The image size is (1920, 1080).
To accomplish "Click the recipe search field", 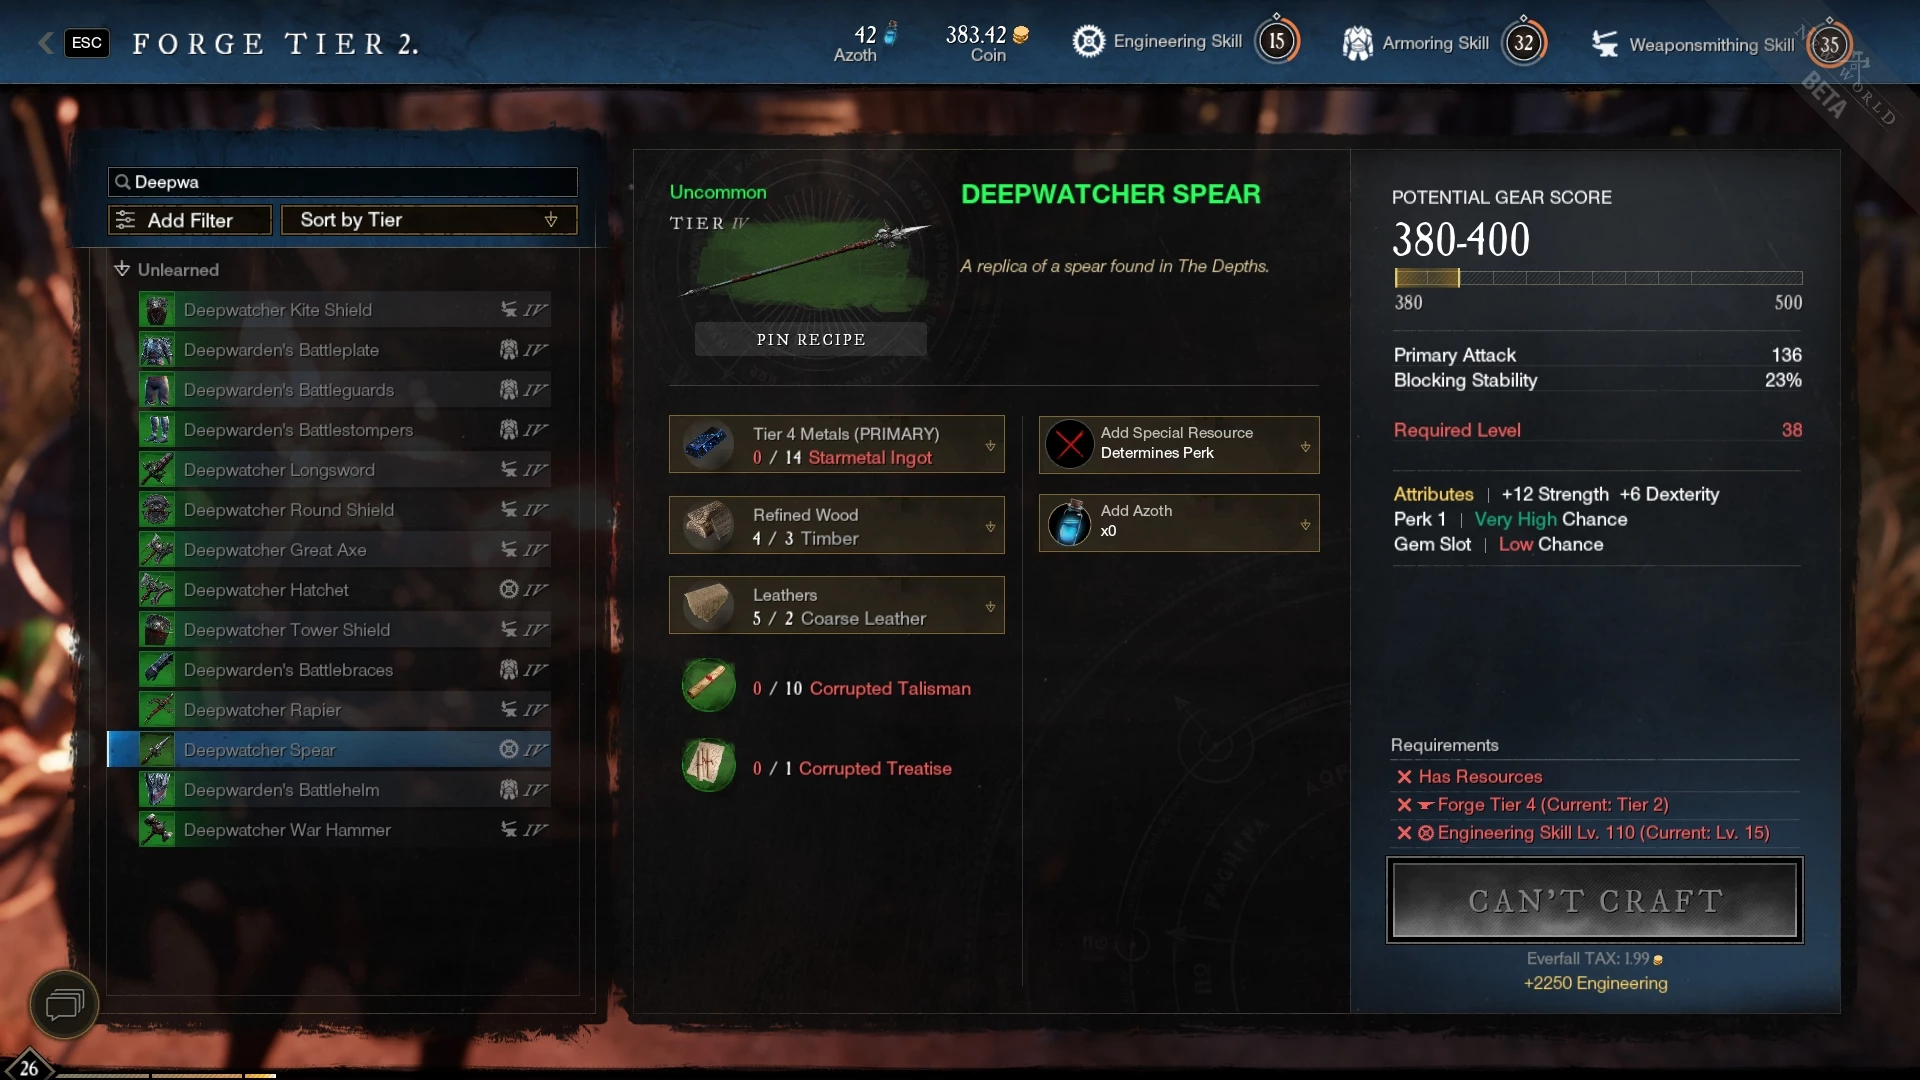I will 343,182.
